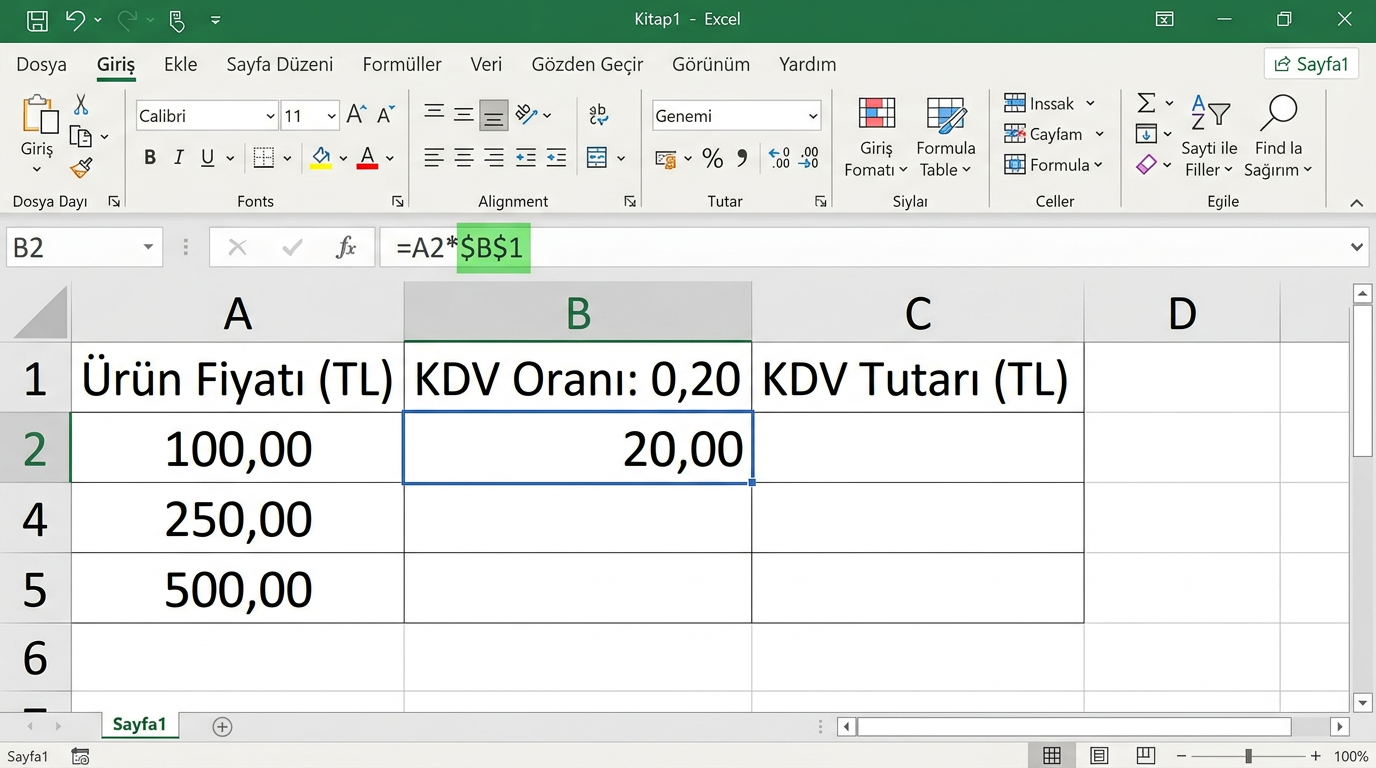1376x768 pixels.
Task: Cut selection with the scissors icon
Action: pos(81,105)
